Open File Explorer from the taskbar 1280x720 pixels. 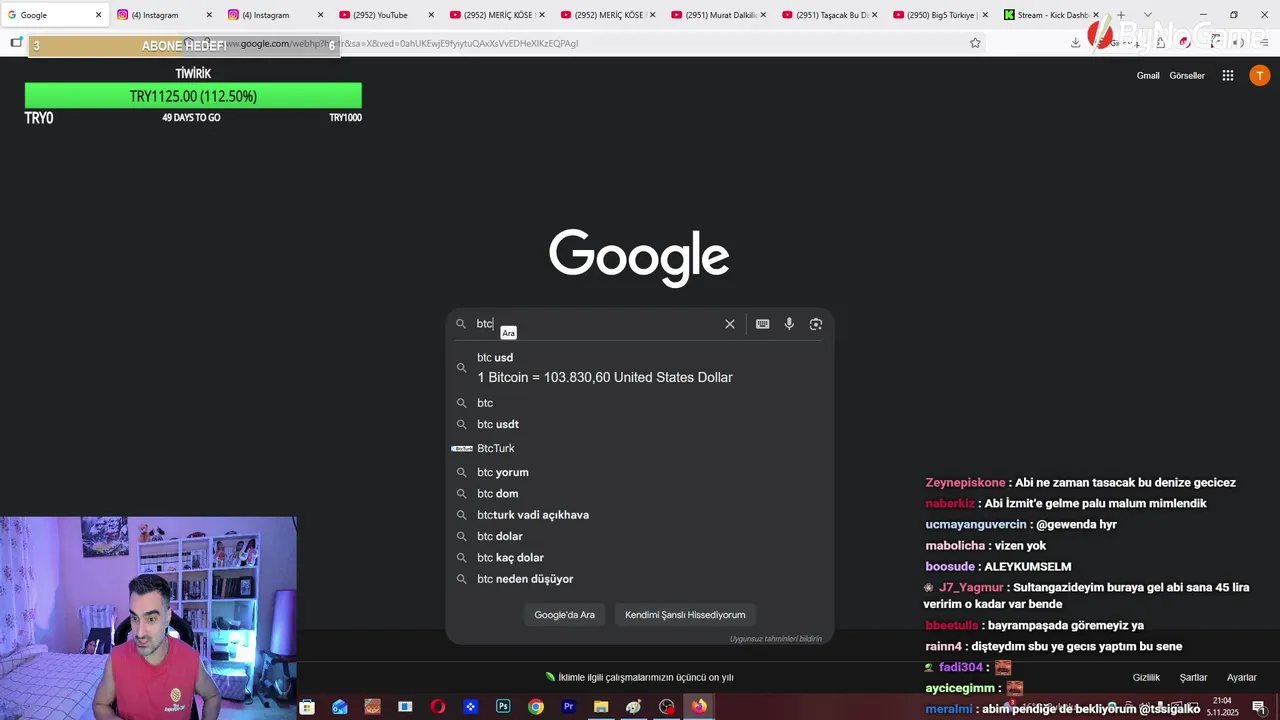(x=601, y=707)
